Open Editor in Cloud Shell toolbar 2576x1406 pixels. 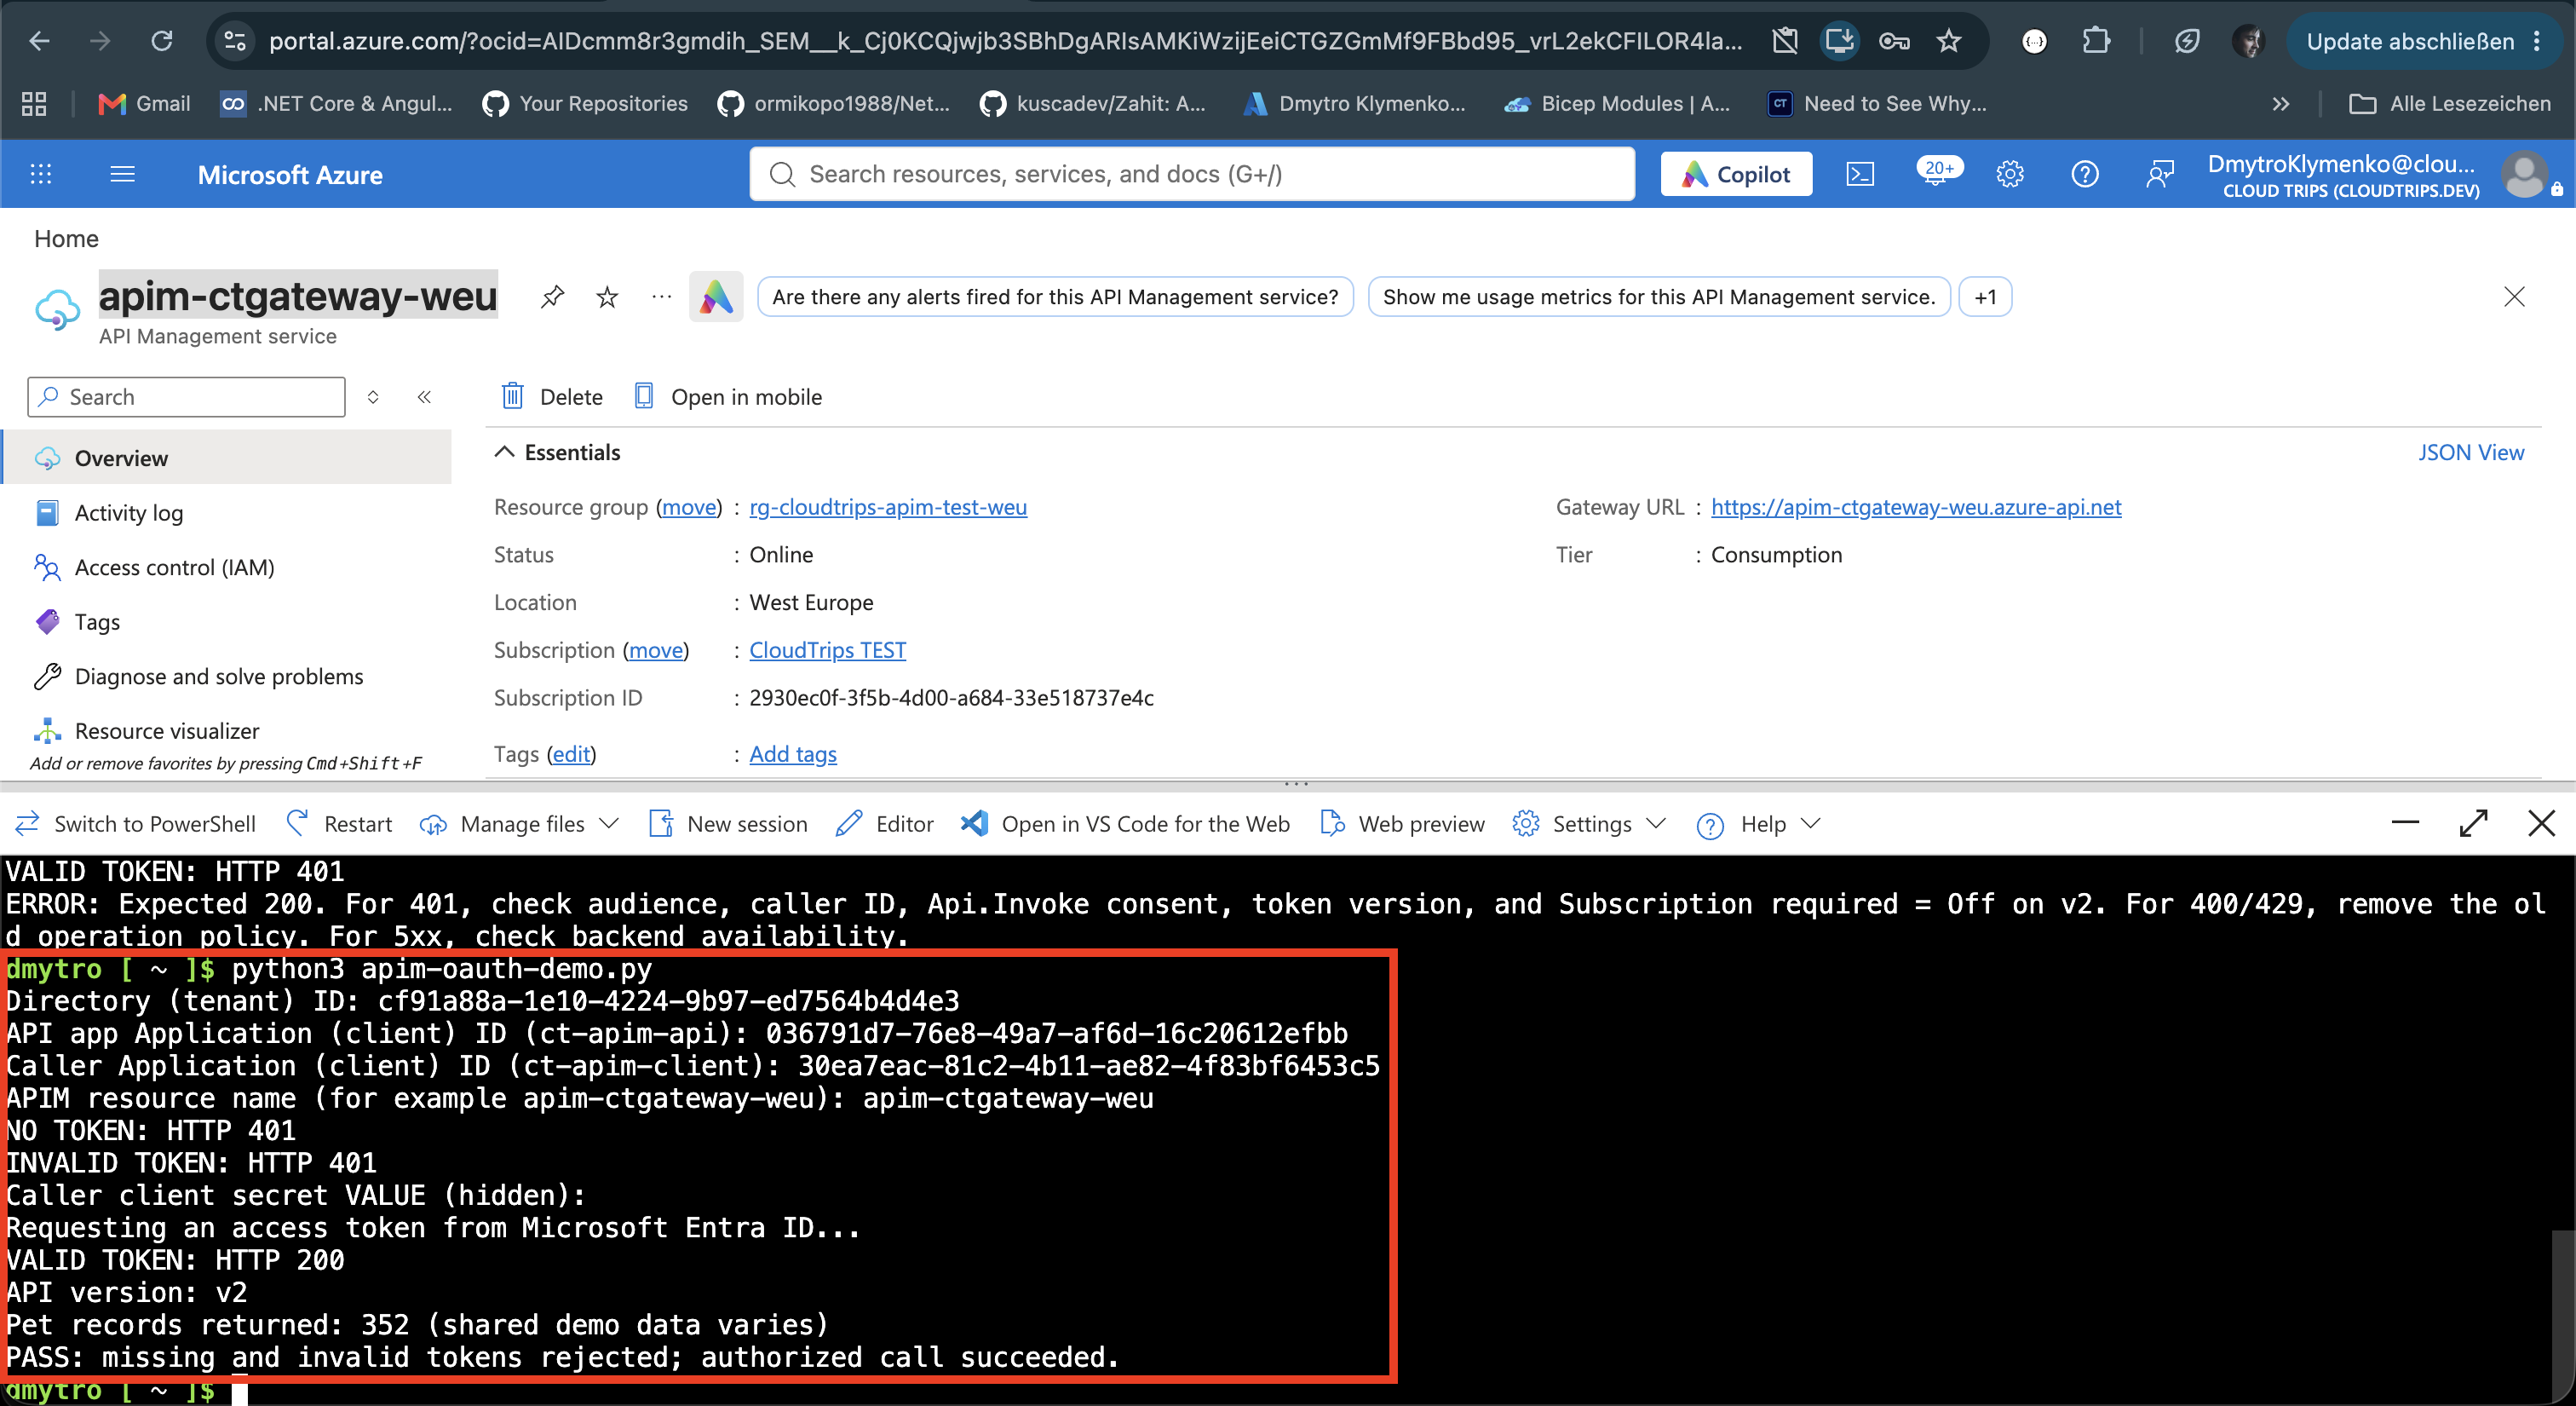pyautogui.click(x=885, y=824)
